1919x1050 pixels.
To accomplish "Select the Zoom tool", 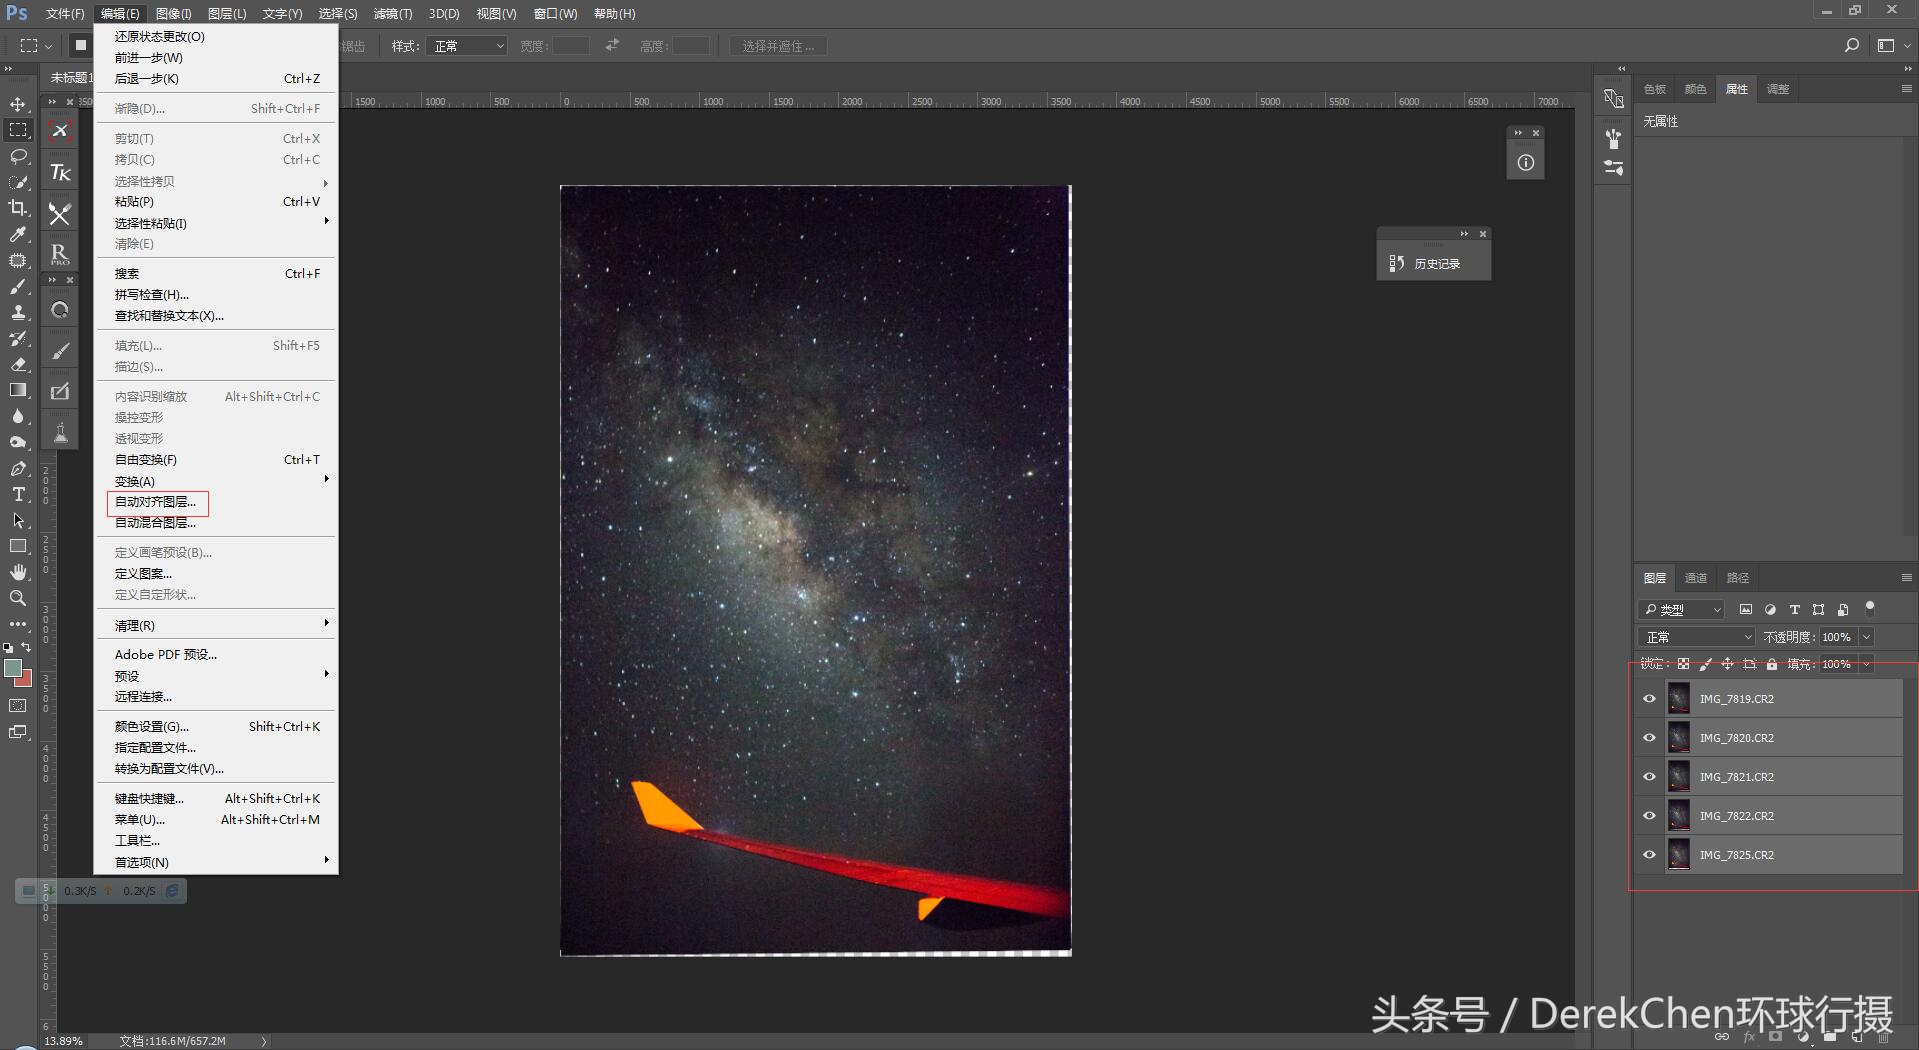I will point(18,598).
